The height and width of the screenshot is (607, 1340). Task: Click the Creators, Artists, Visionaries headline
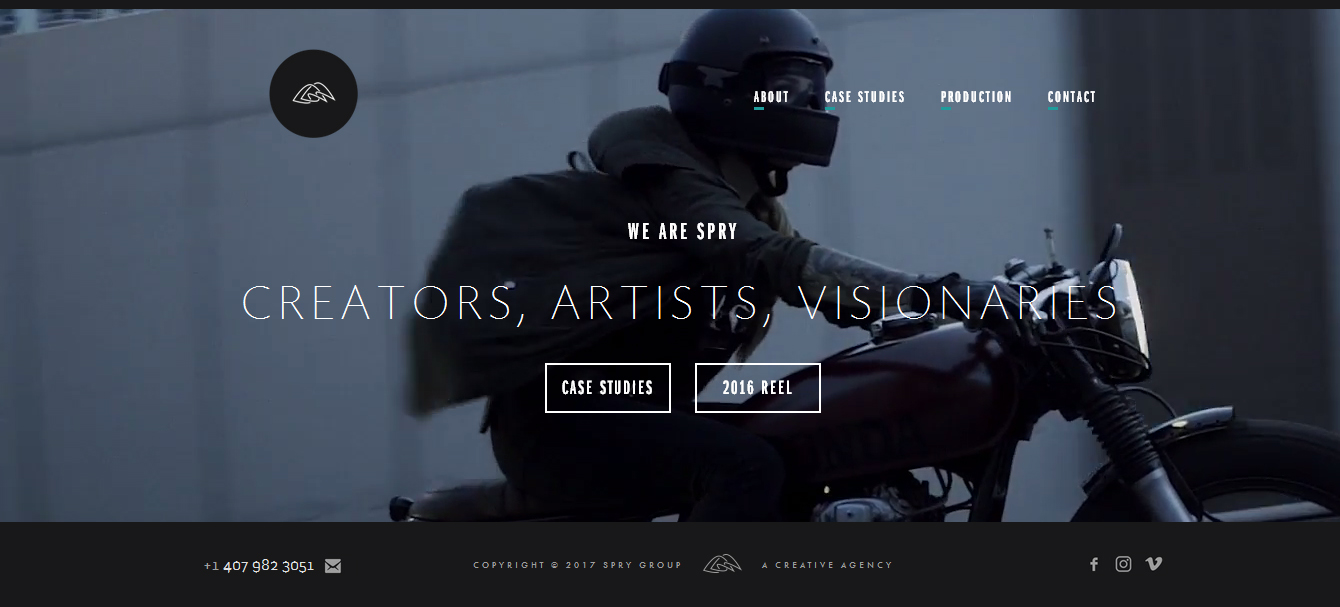tap(681, 303)
